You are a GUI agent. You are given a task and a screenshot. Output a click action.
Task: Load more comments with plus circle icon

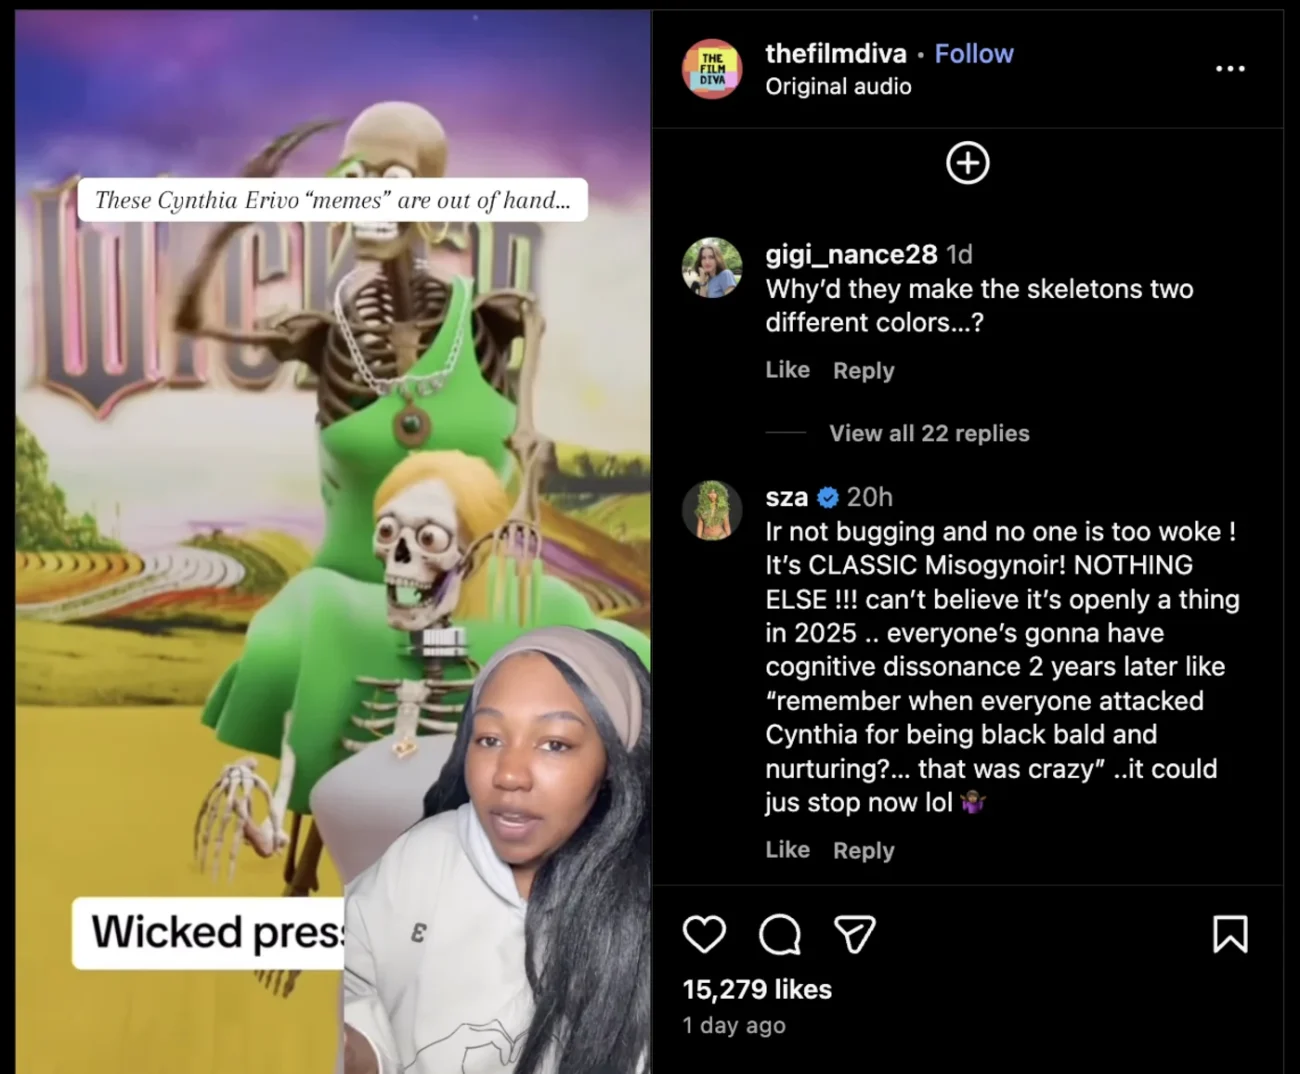pos(967,163)
